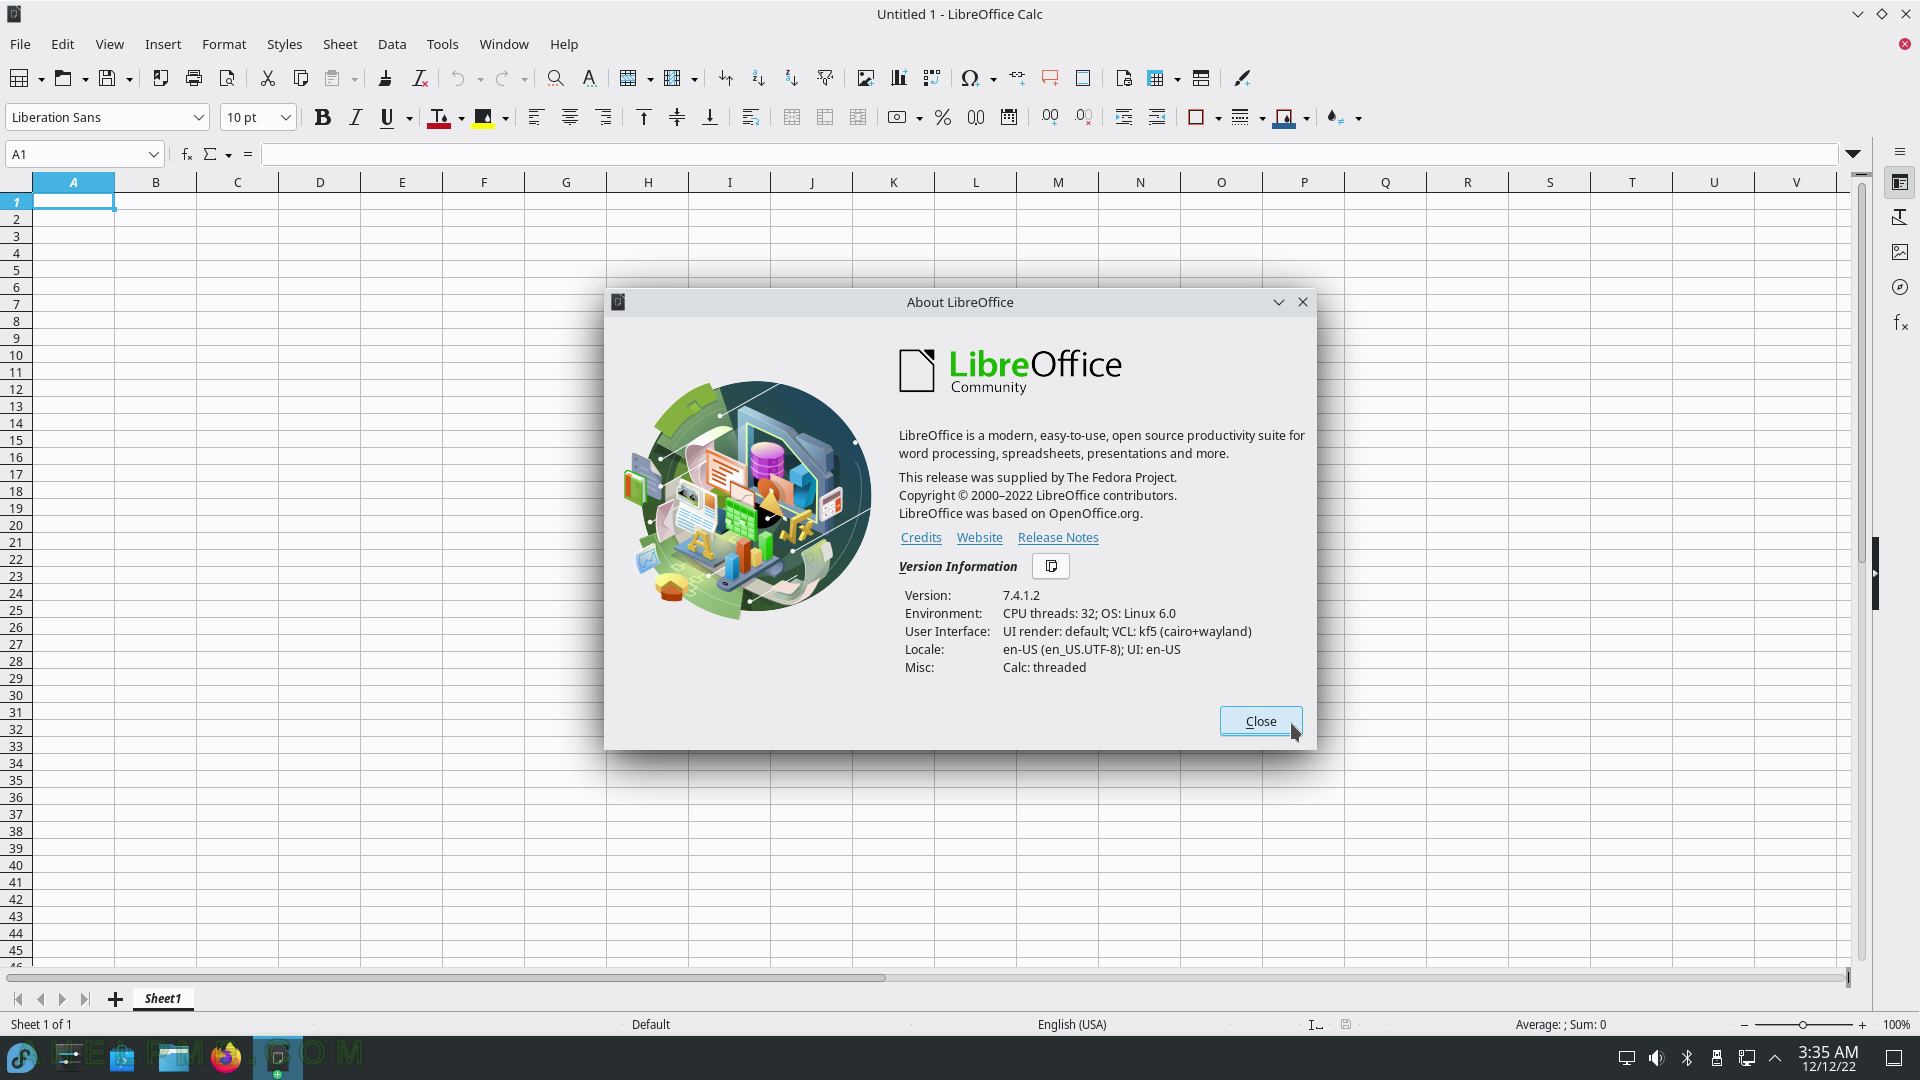Screen dimensions: 1920x1080
Task: Insert Chart icon in toolbar
Action: click(x=898, y=78)
